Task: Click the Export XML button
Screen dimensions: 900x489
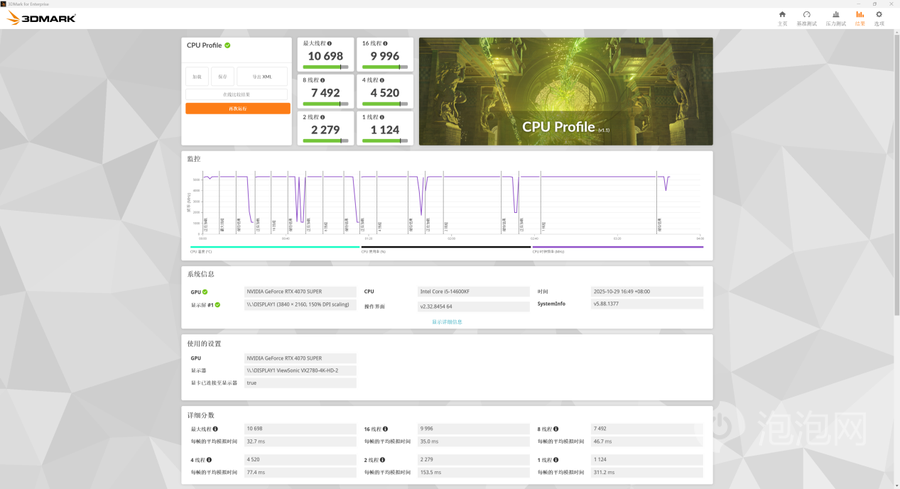Action: pos(262,76)
